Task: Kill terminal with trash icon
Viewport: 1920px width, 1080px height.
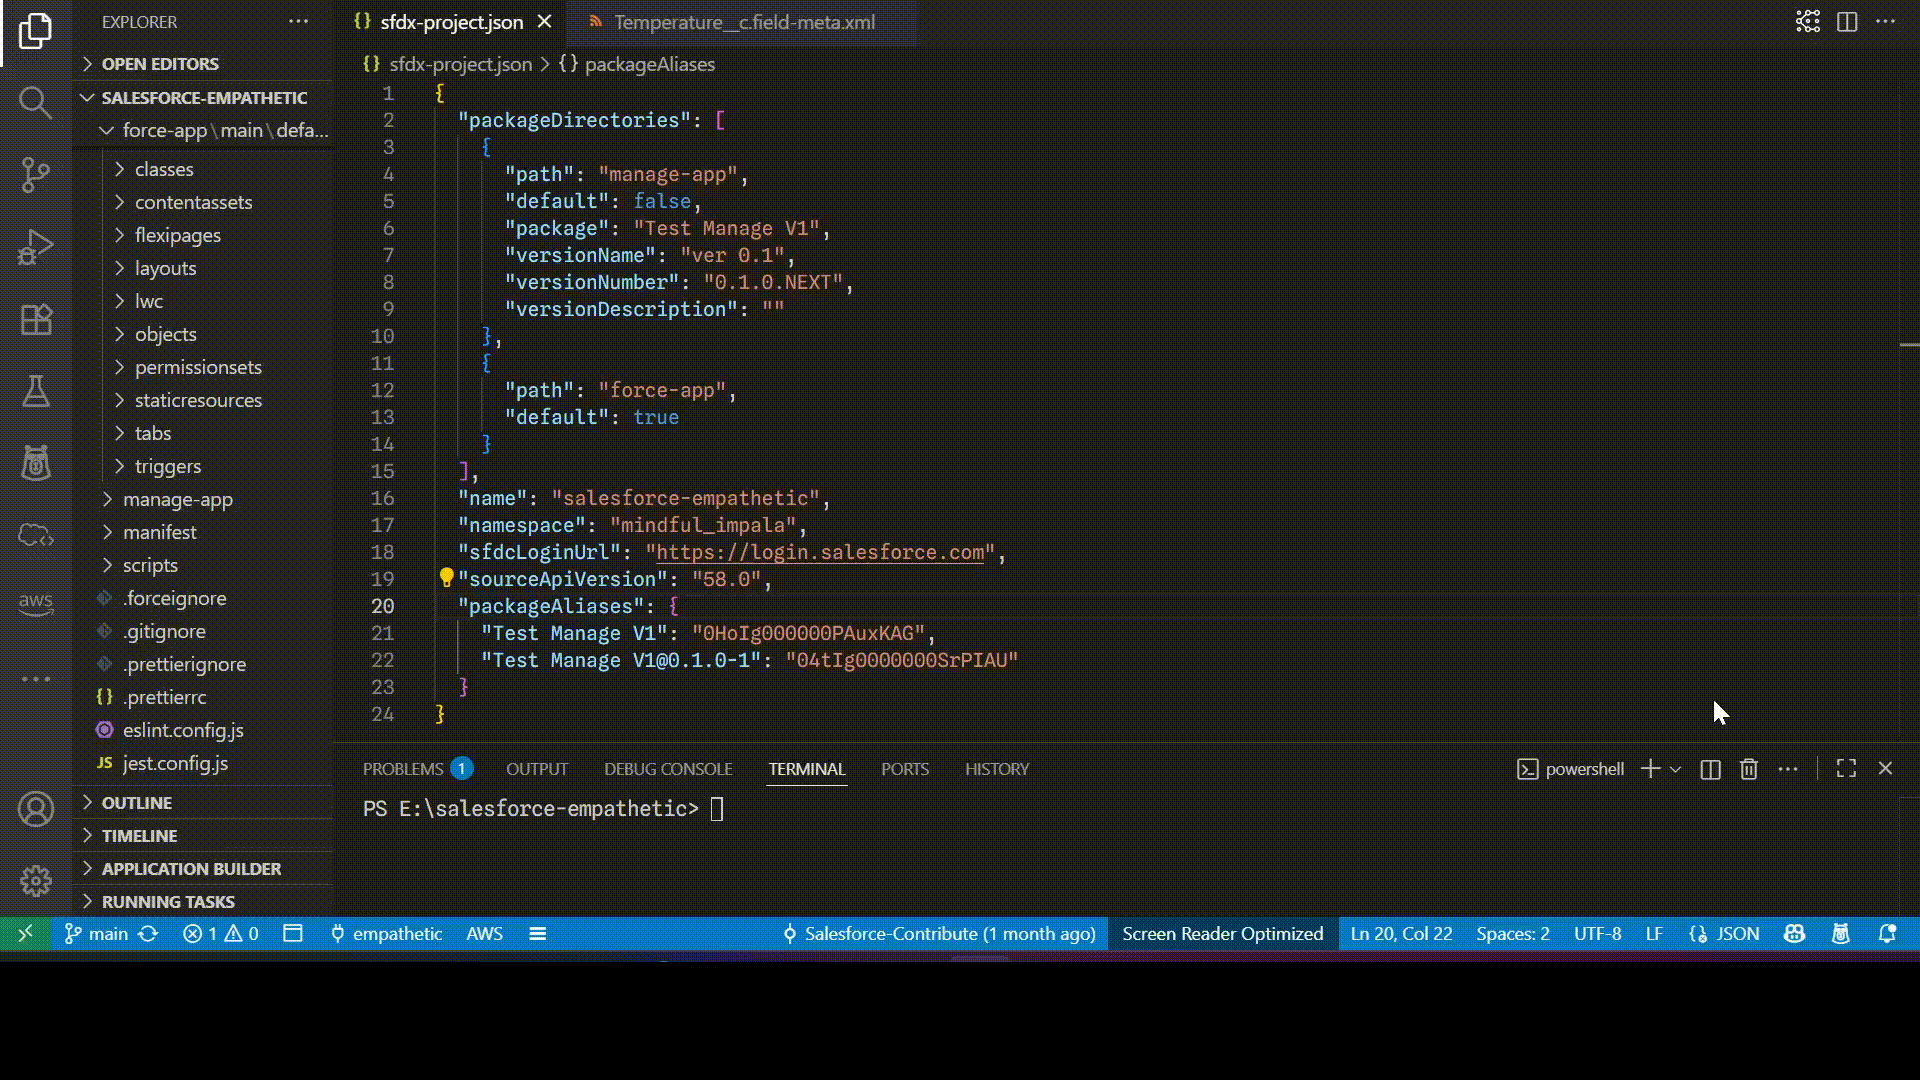Action: (1748, 769)
